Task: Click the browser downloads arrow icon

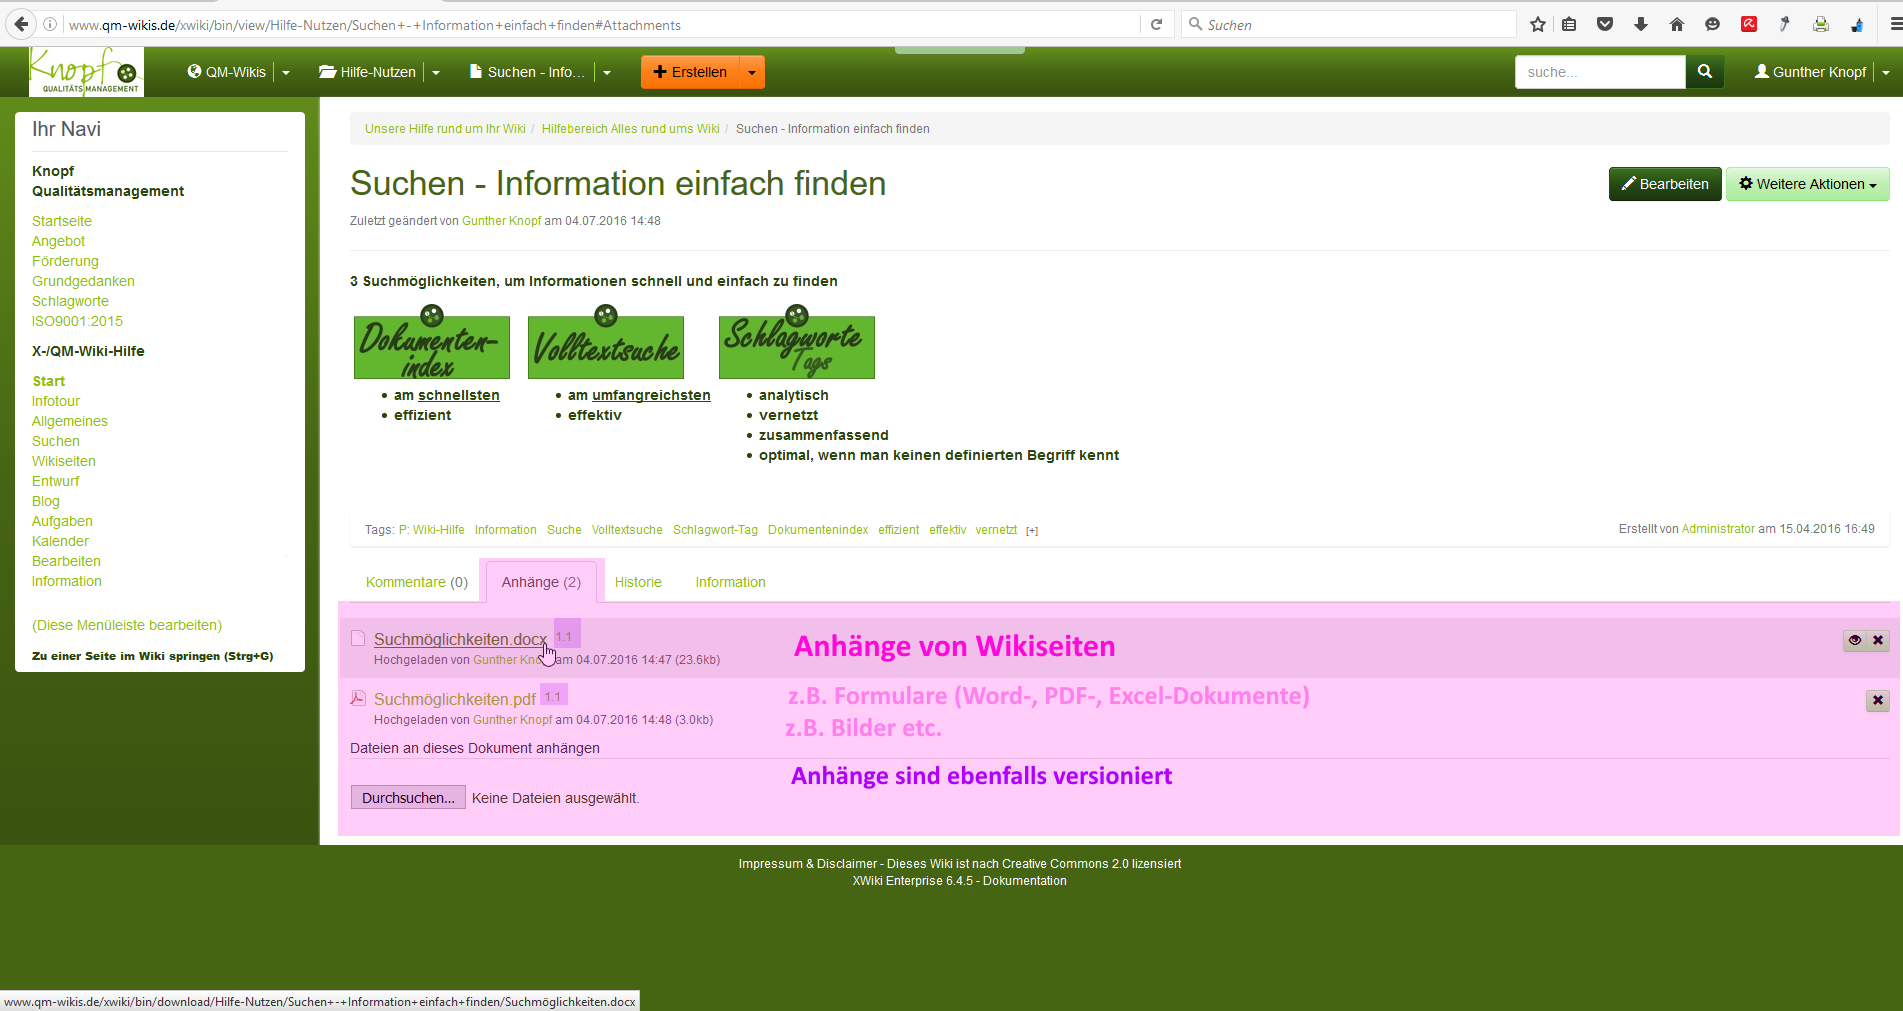Action: click(1641, 25)
